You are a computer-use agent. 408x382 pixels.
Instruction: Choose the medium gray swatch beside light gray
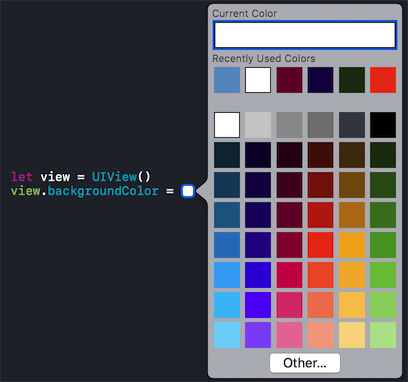[x=289, y=125]
